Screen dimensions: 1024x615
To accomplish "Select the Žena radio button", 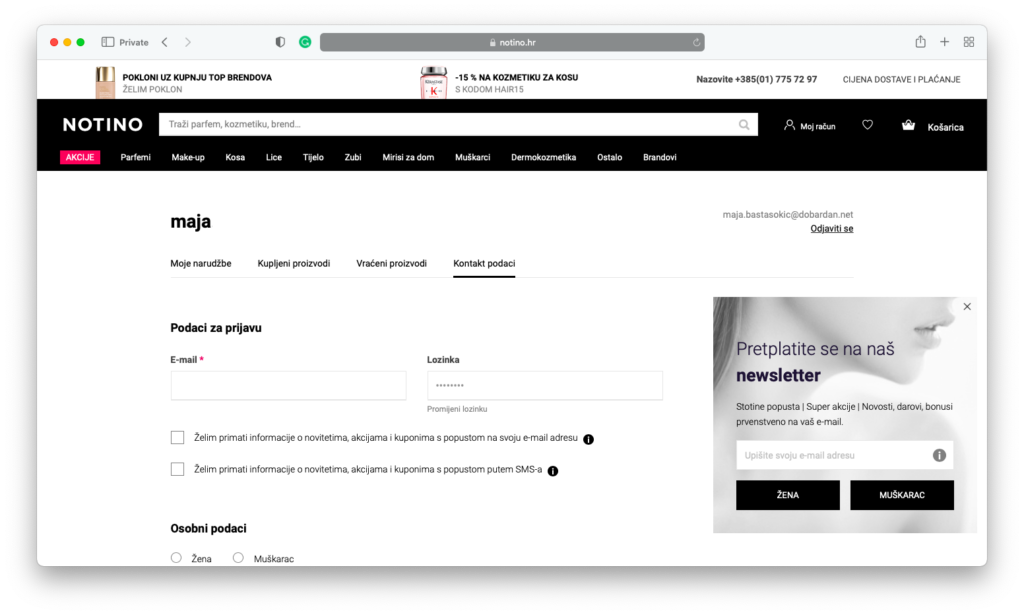I will pos(177,558).
